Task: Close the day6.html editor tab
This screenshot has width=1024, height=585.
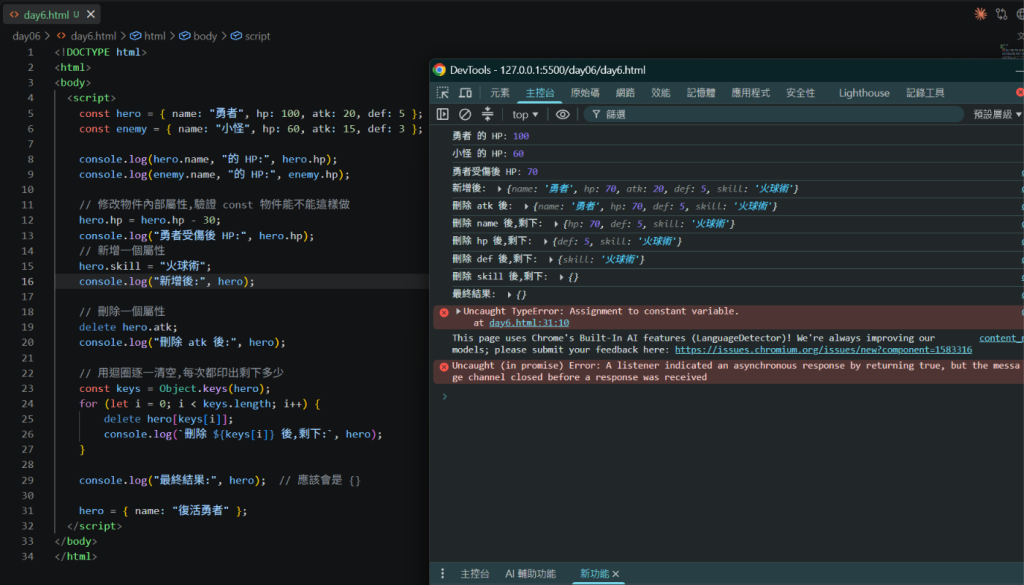Action: [x=91, y=14]
